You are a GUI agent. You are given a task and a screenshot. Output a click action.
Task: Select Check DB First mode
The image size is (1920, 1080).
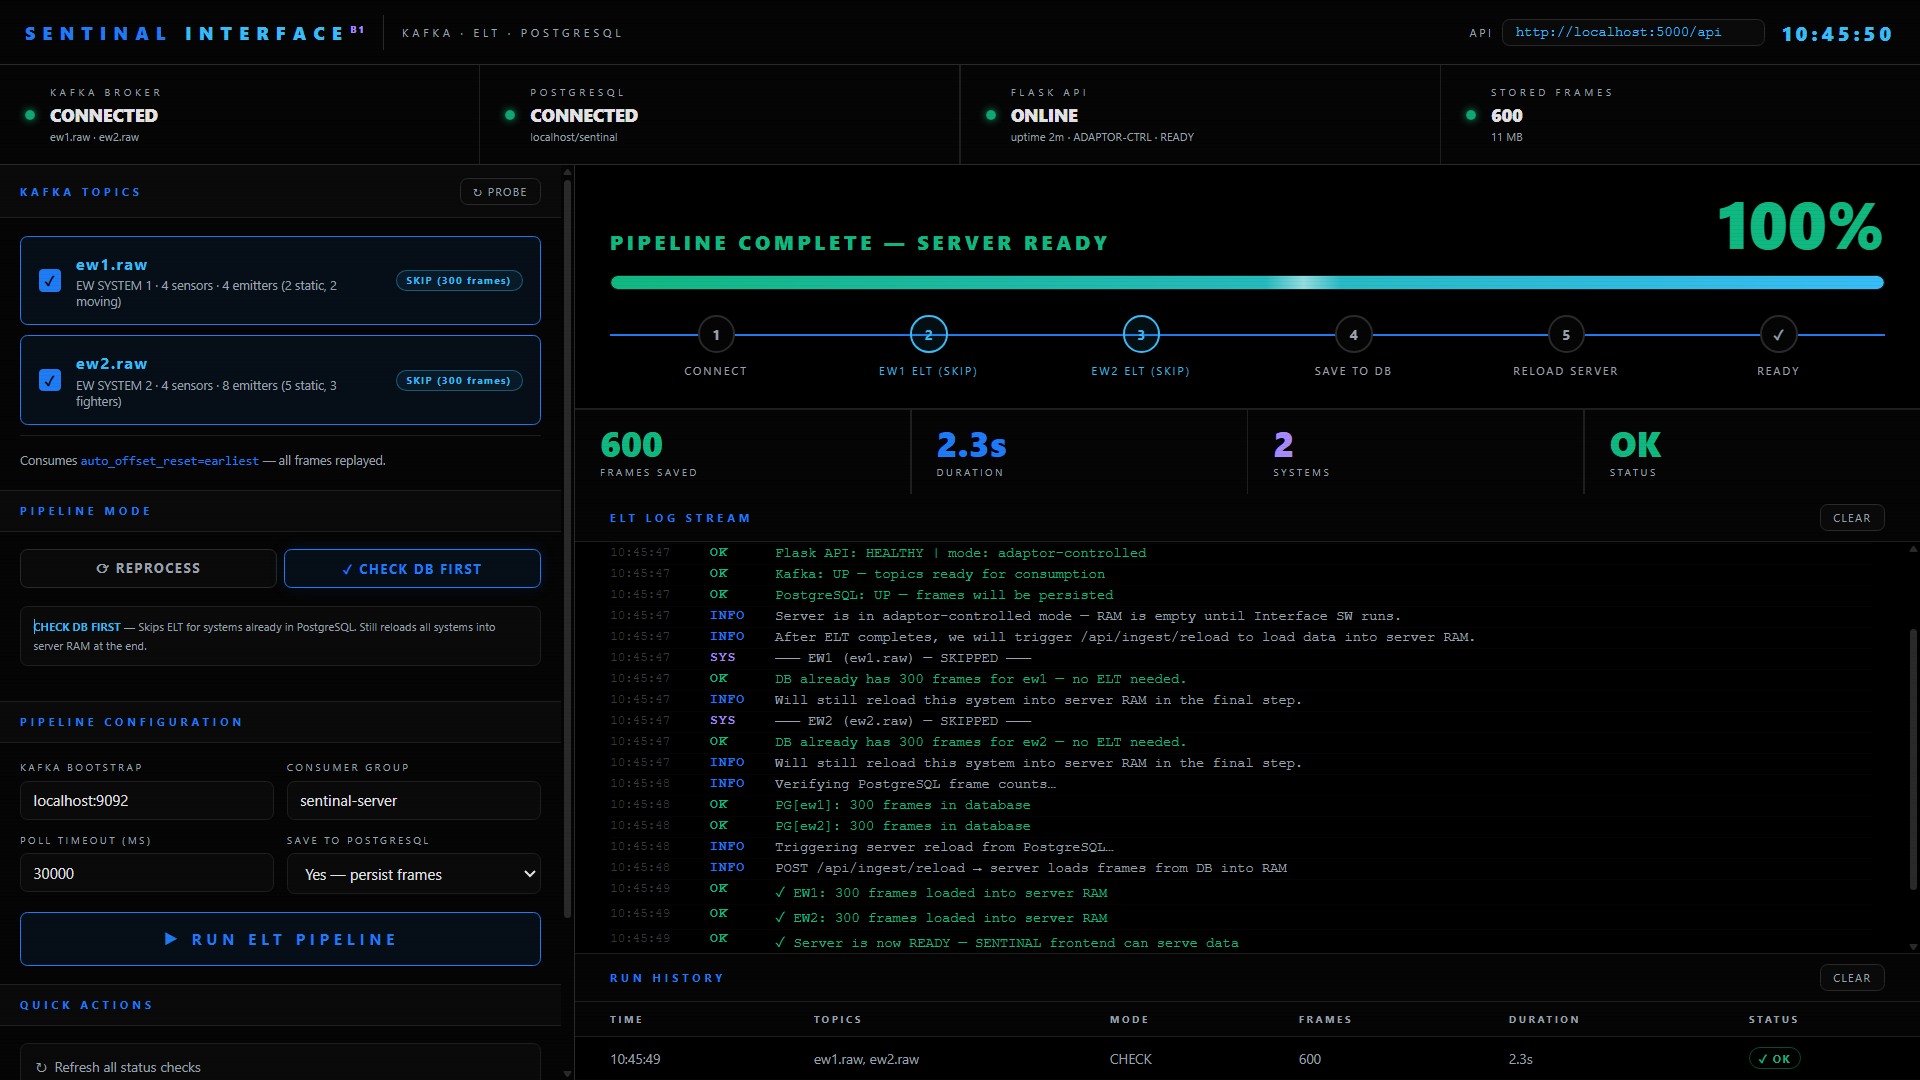[412, 568]
